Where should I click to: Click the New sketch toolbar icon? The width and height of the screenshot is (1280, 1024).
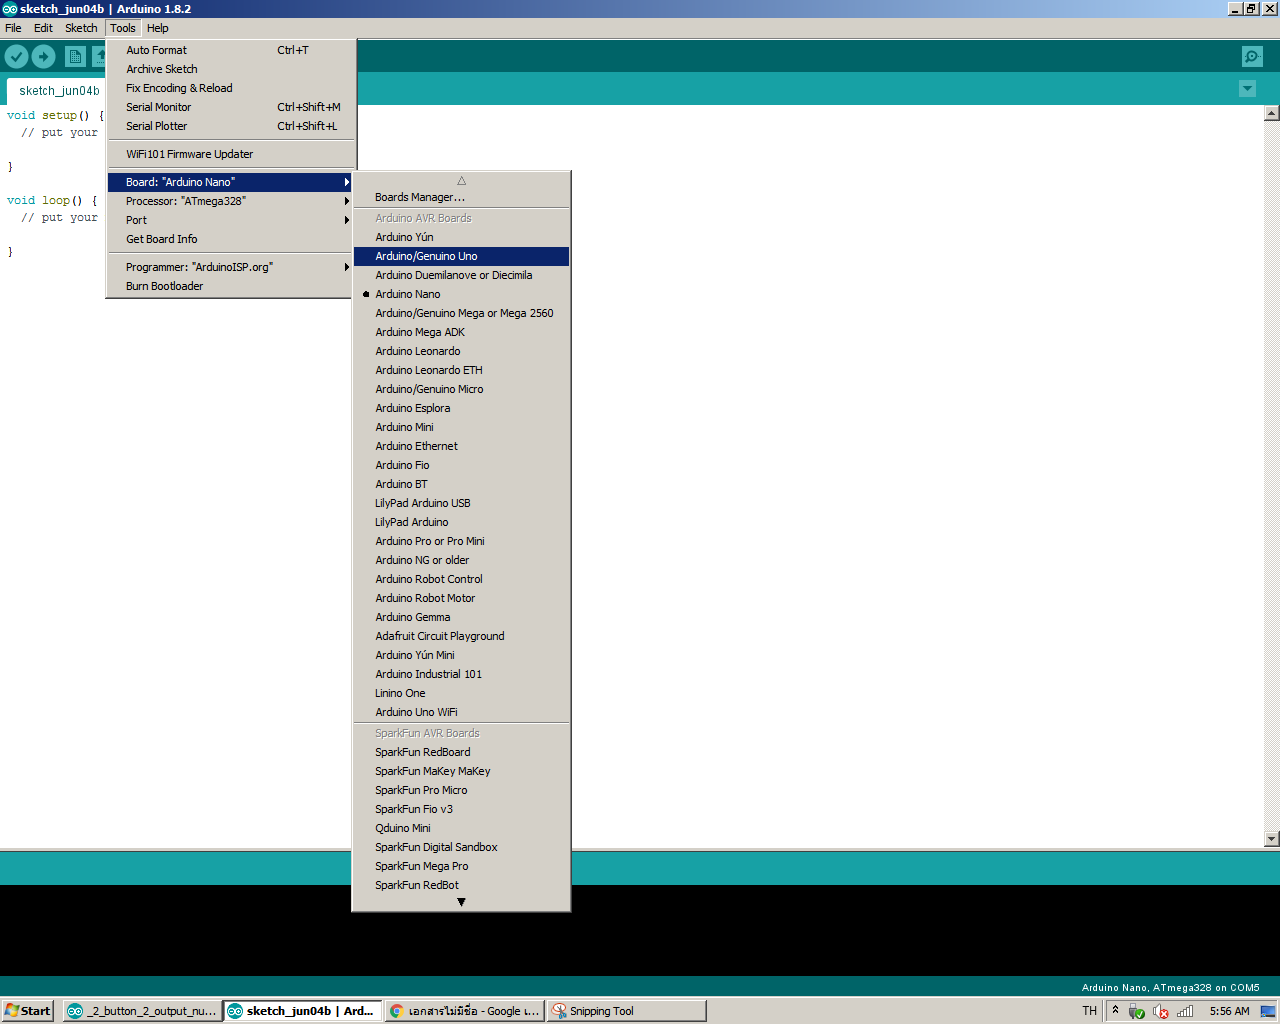75,57
